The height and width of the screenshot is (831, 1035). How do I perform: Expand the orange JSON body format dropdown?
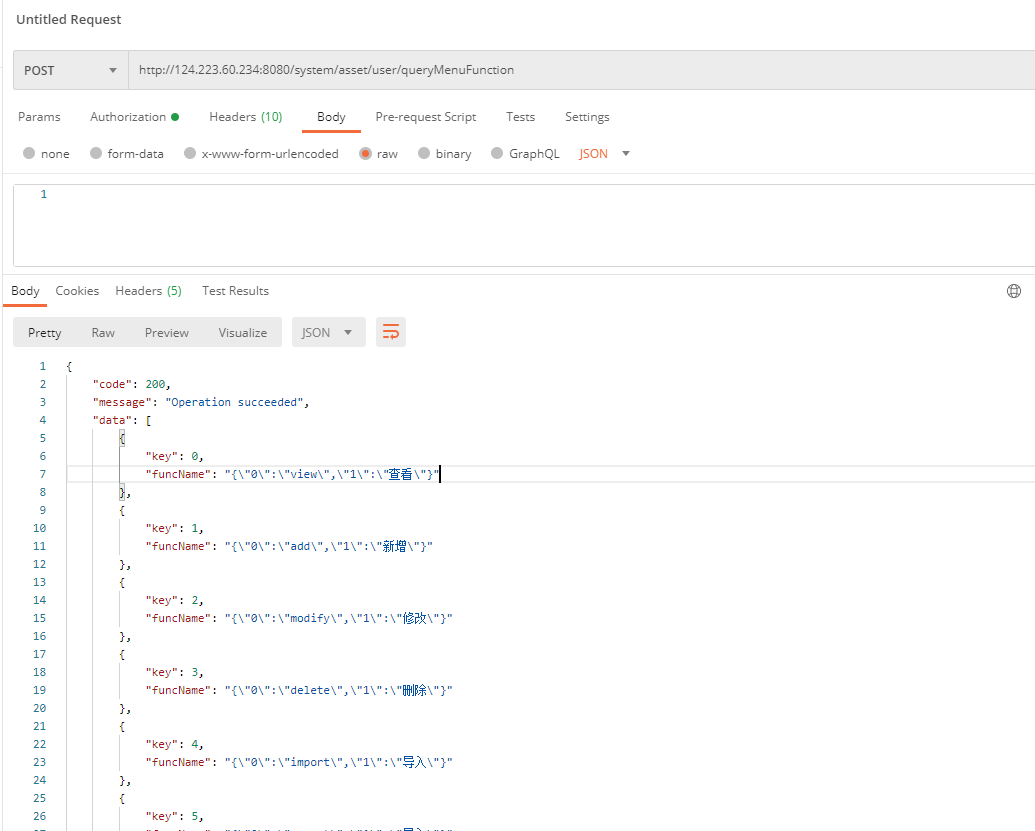pyautogui.click(x=605, y=154)
